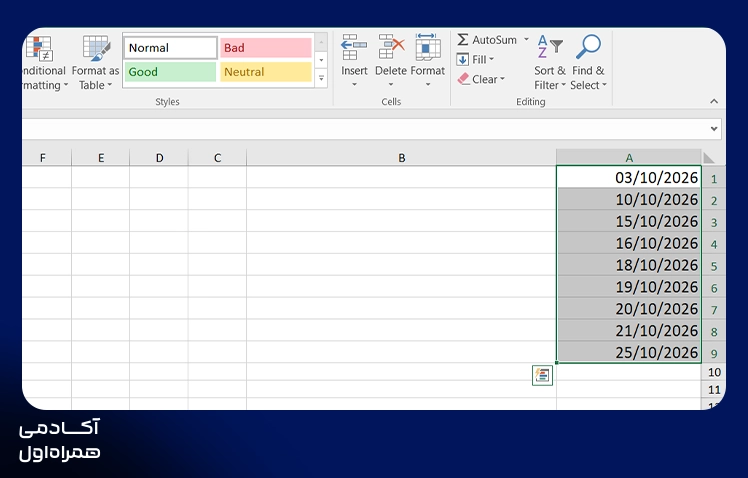Click cell with 03/10/2026
This screenshot has height=478, width=748.
click(629, 177)
